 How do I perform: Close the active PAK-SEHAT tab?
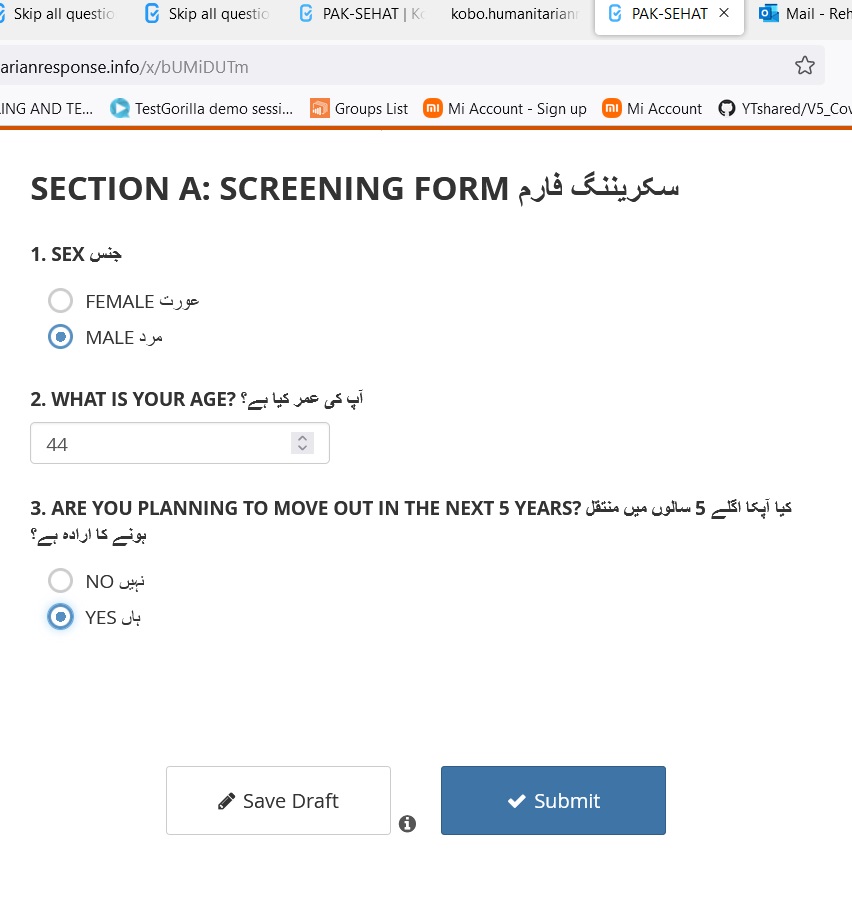[x=724, y=14]
